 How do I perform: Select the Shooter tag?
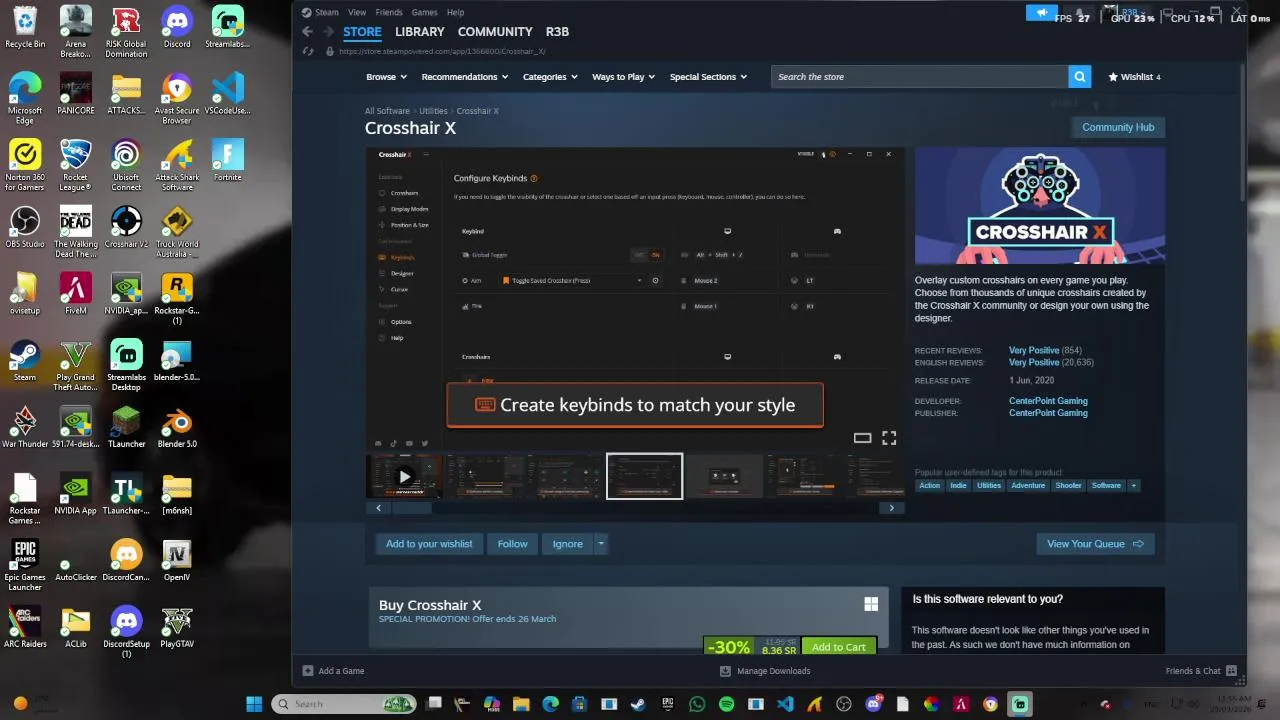1068,485
